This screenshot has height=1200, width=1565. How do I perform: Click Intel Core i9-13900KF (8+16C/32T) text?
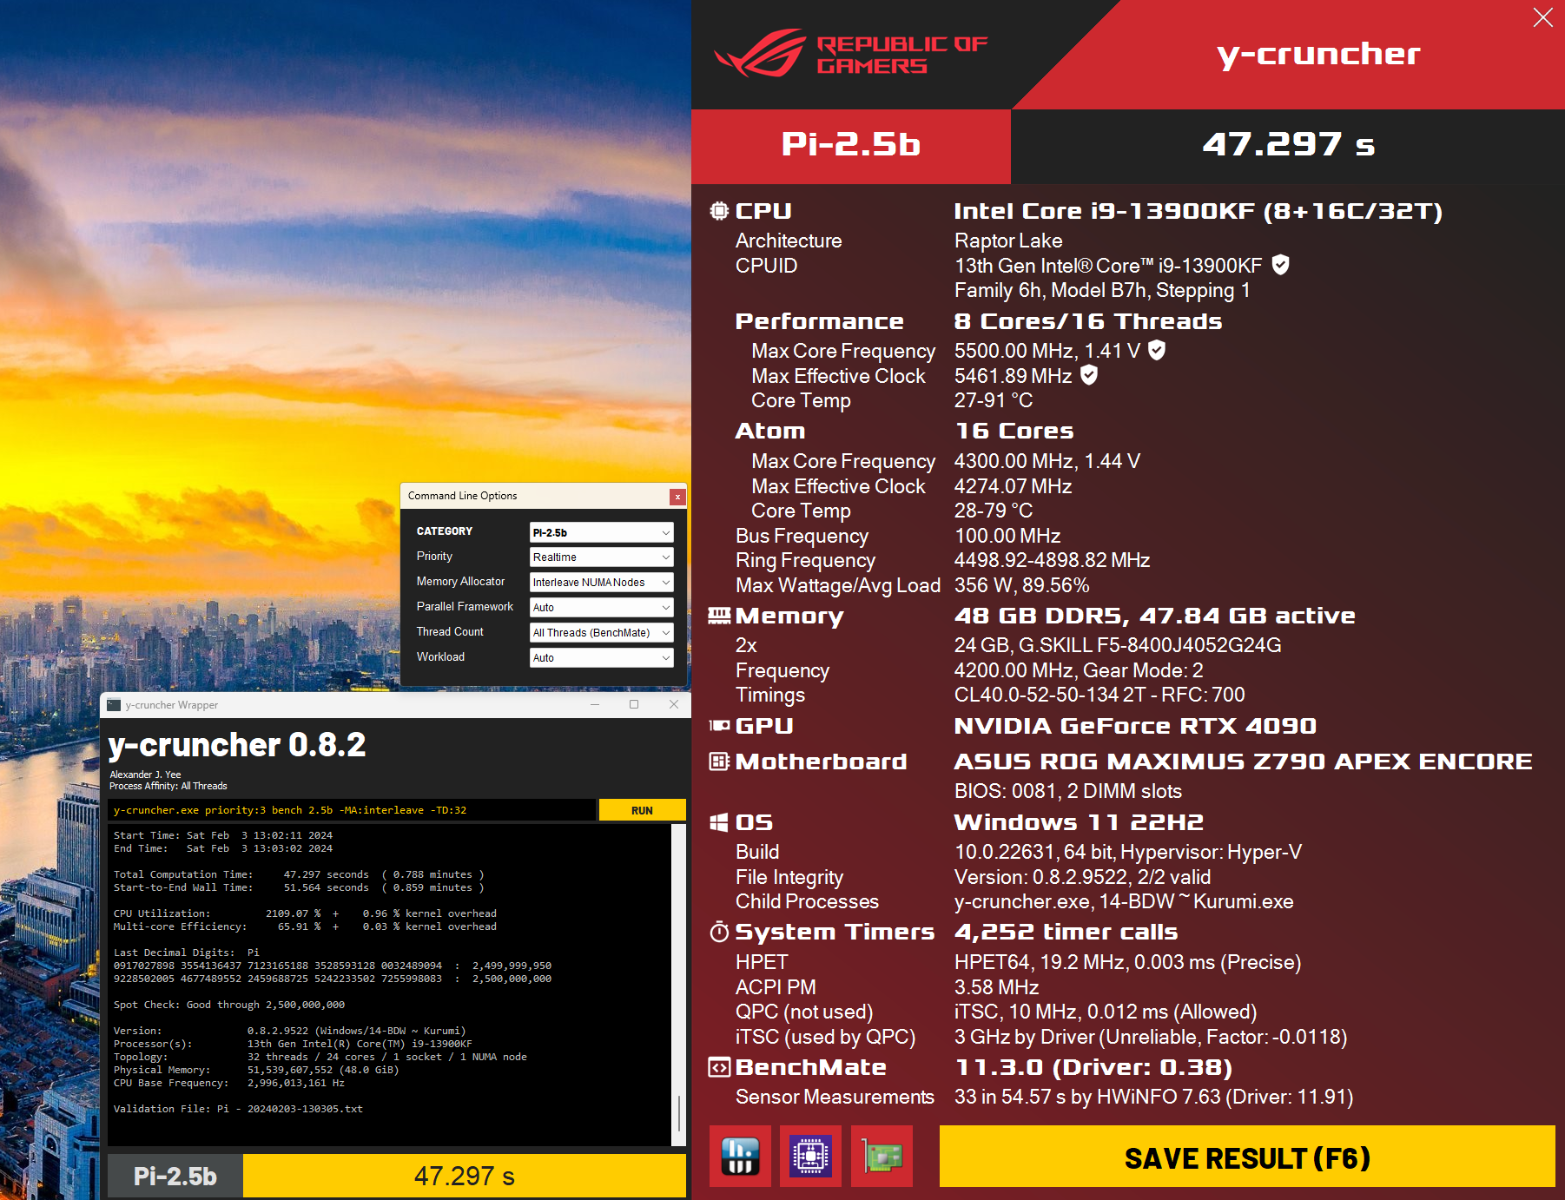coord(1198,211)
